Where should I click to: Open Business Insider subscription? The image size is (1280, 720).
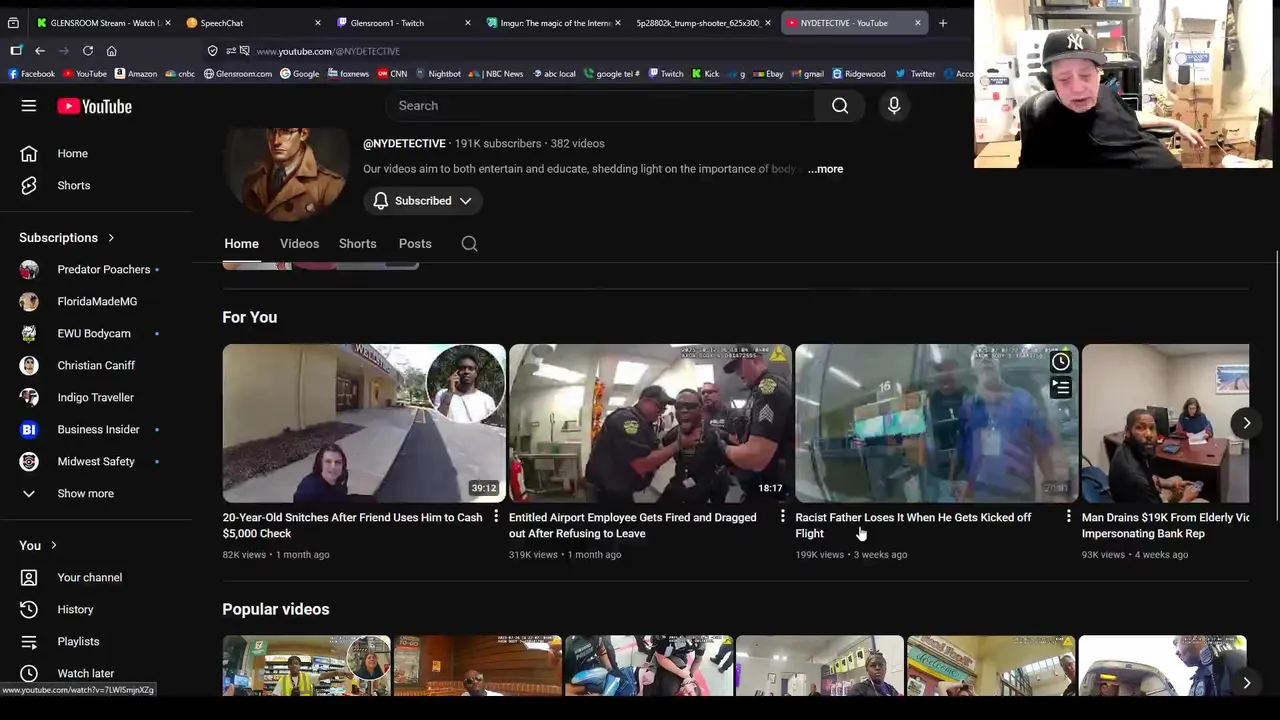(96, 429)
